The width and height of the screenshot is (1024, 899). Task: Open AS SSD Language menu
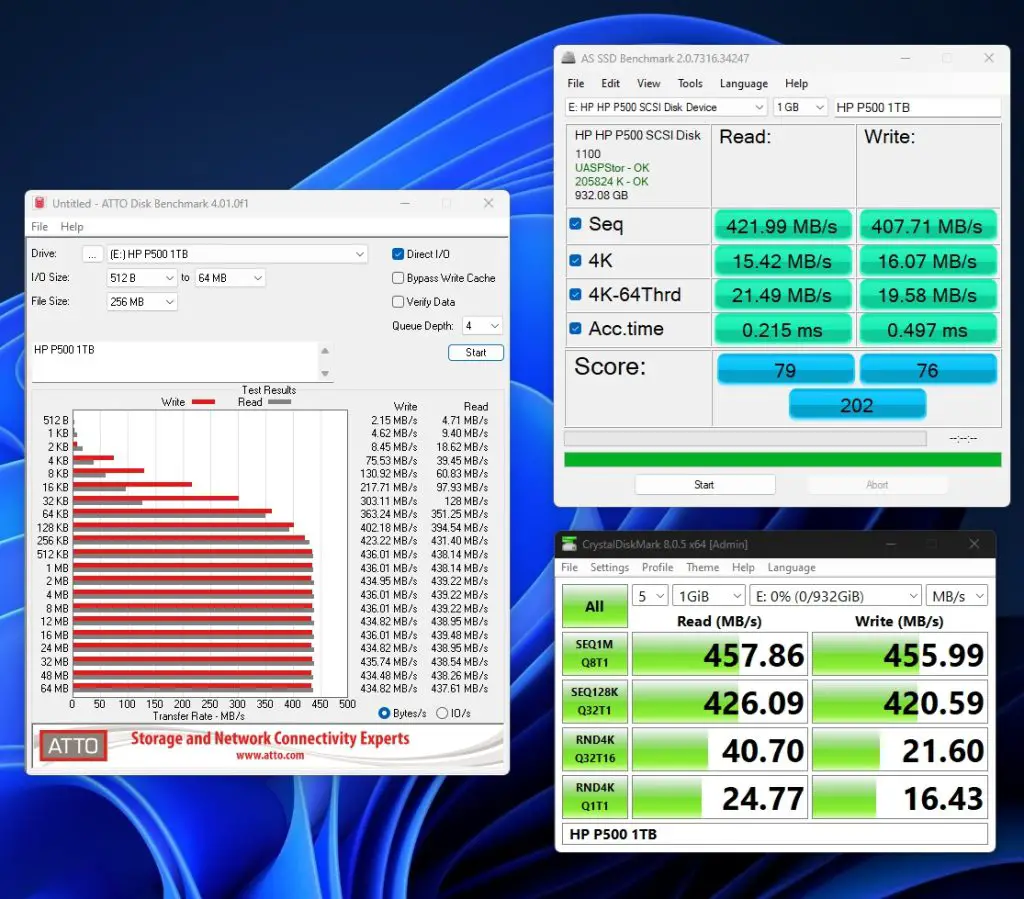point(743,84)
